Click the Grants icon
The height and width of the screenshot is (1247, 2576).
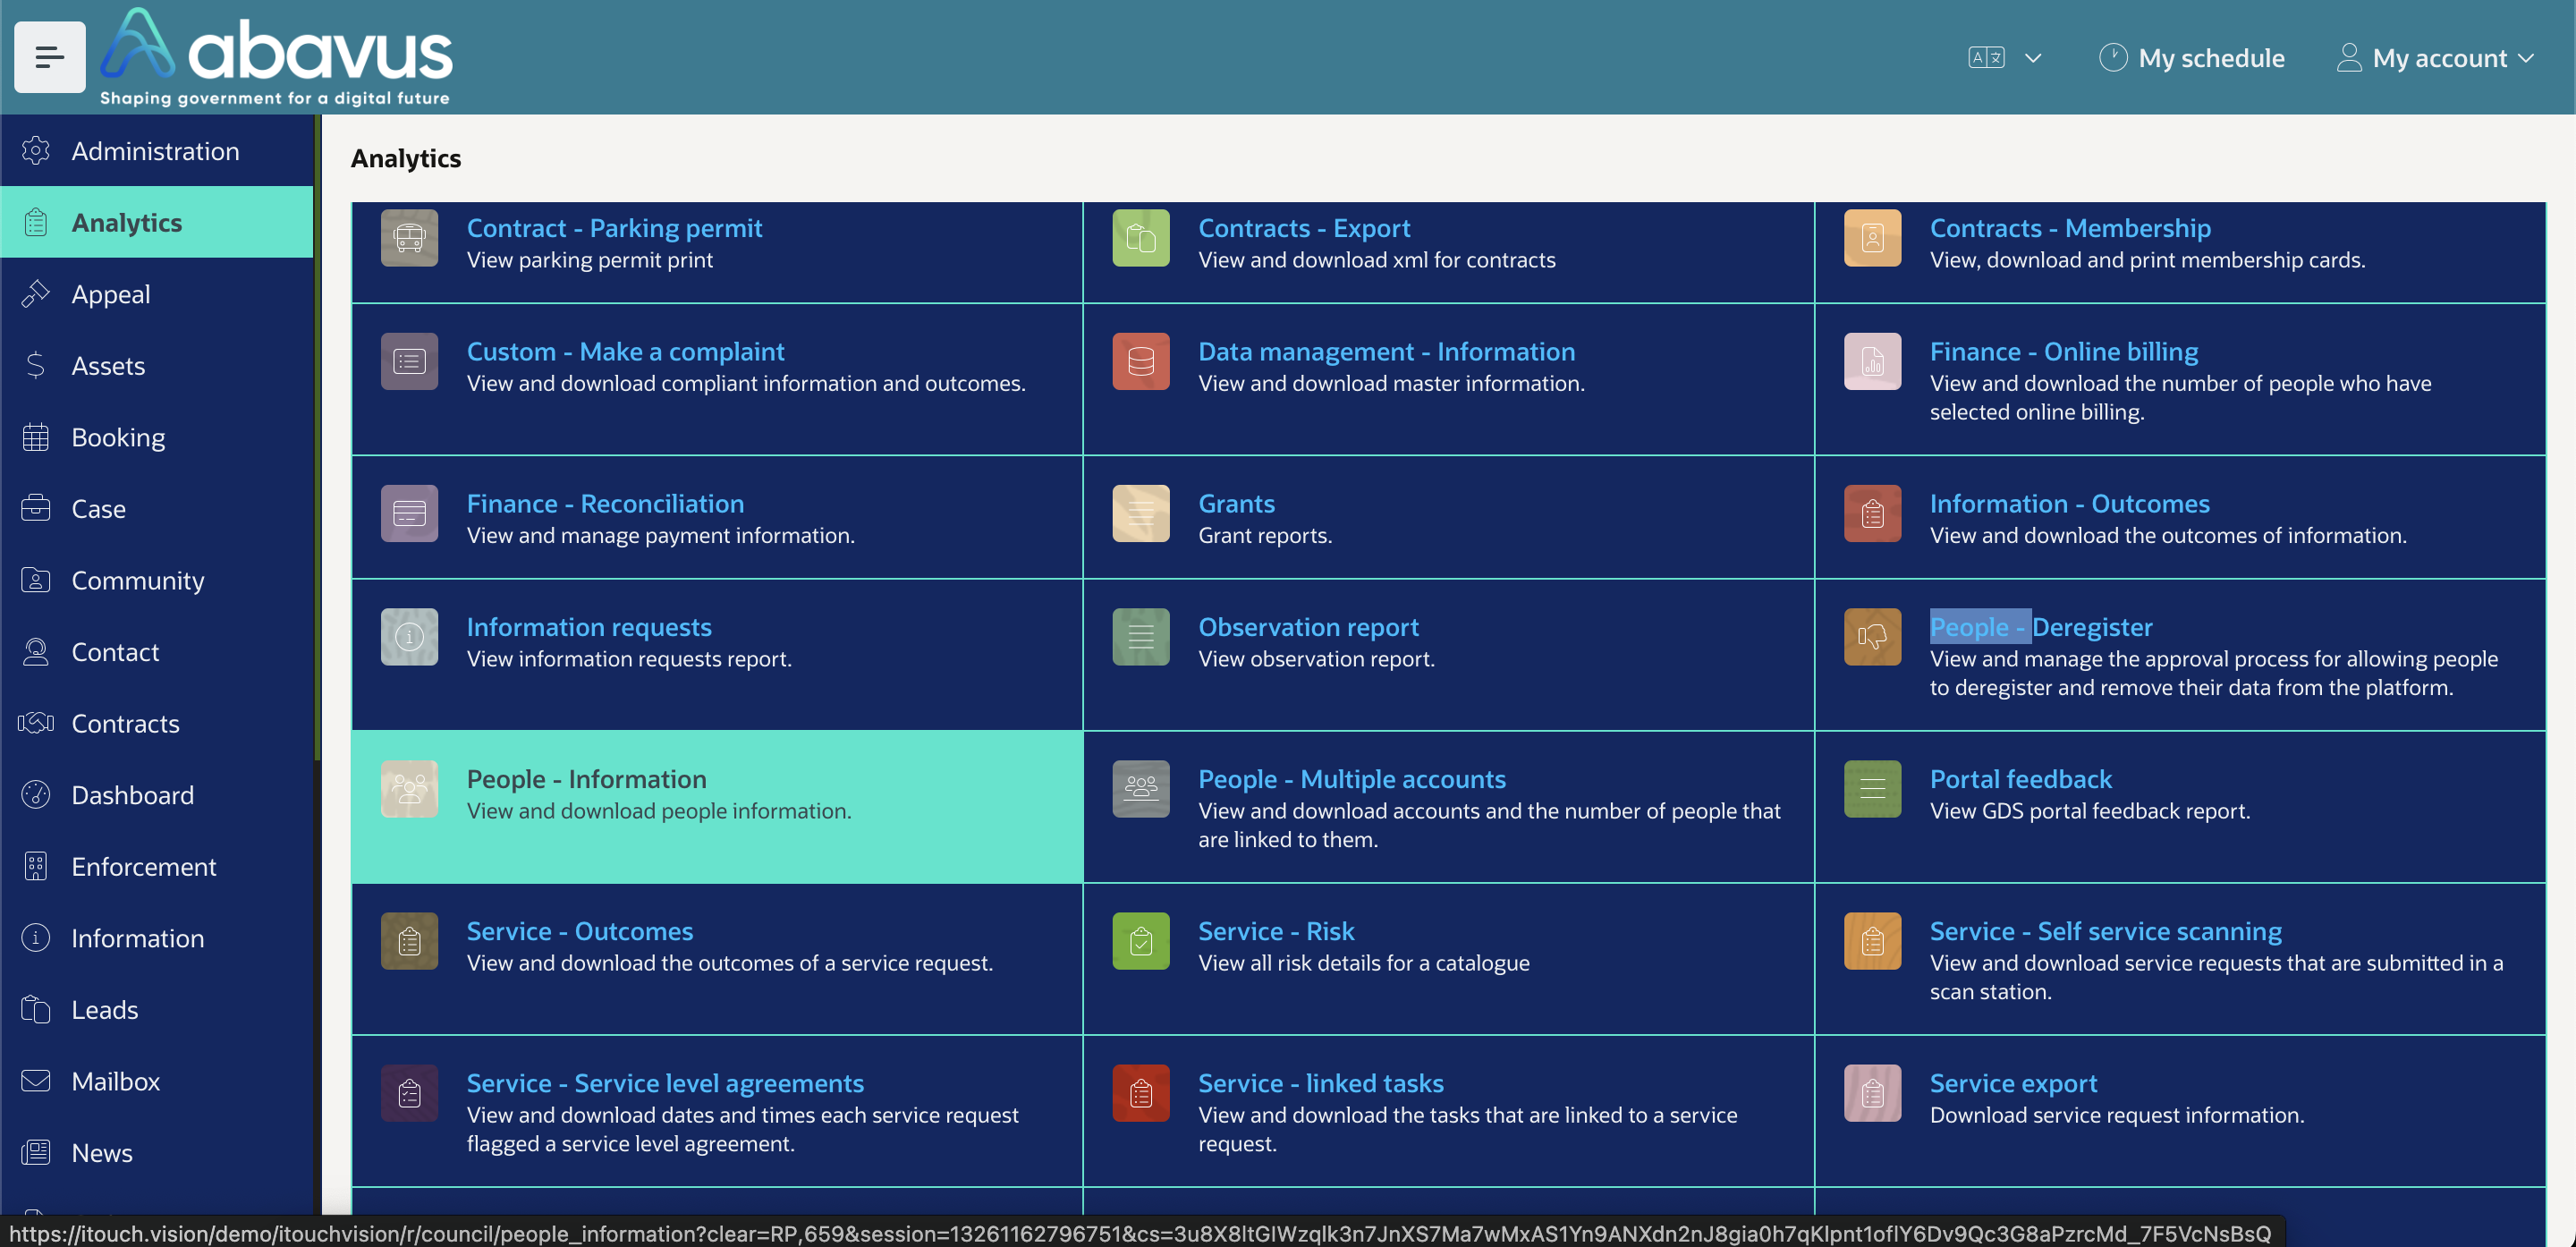point(1141,513)
